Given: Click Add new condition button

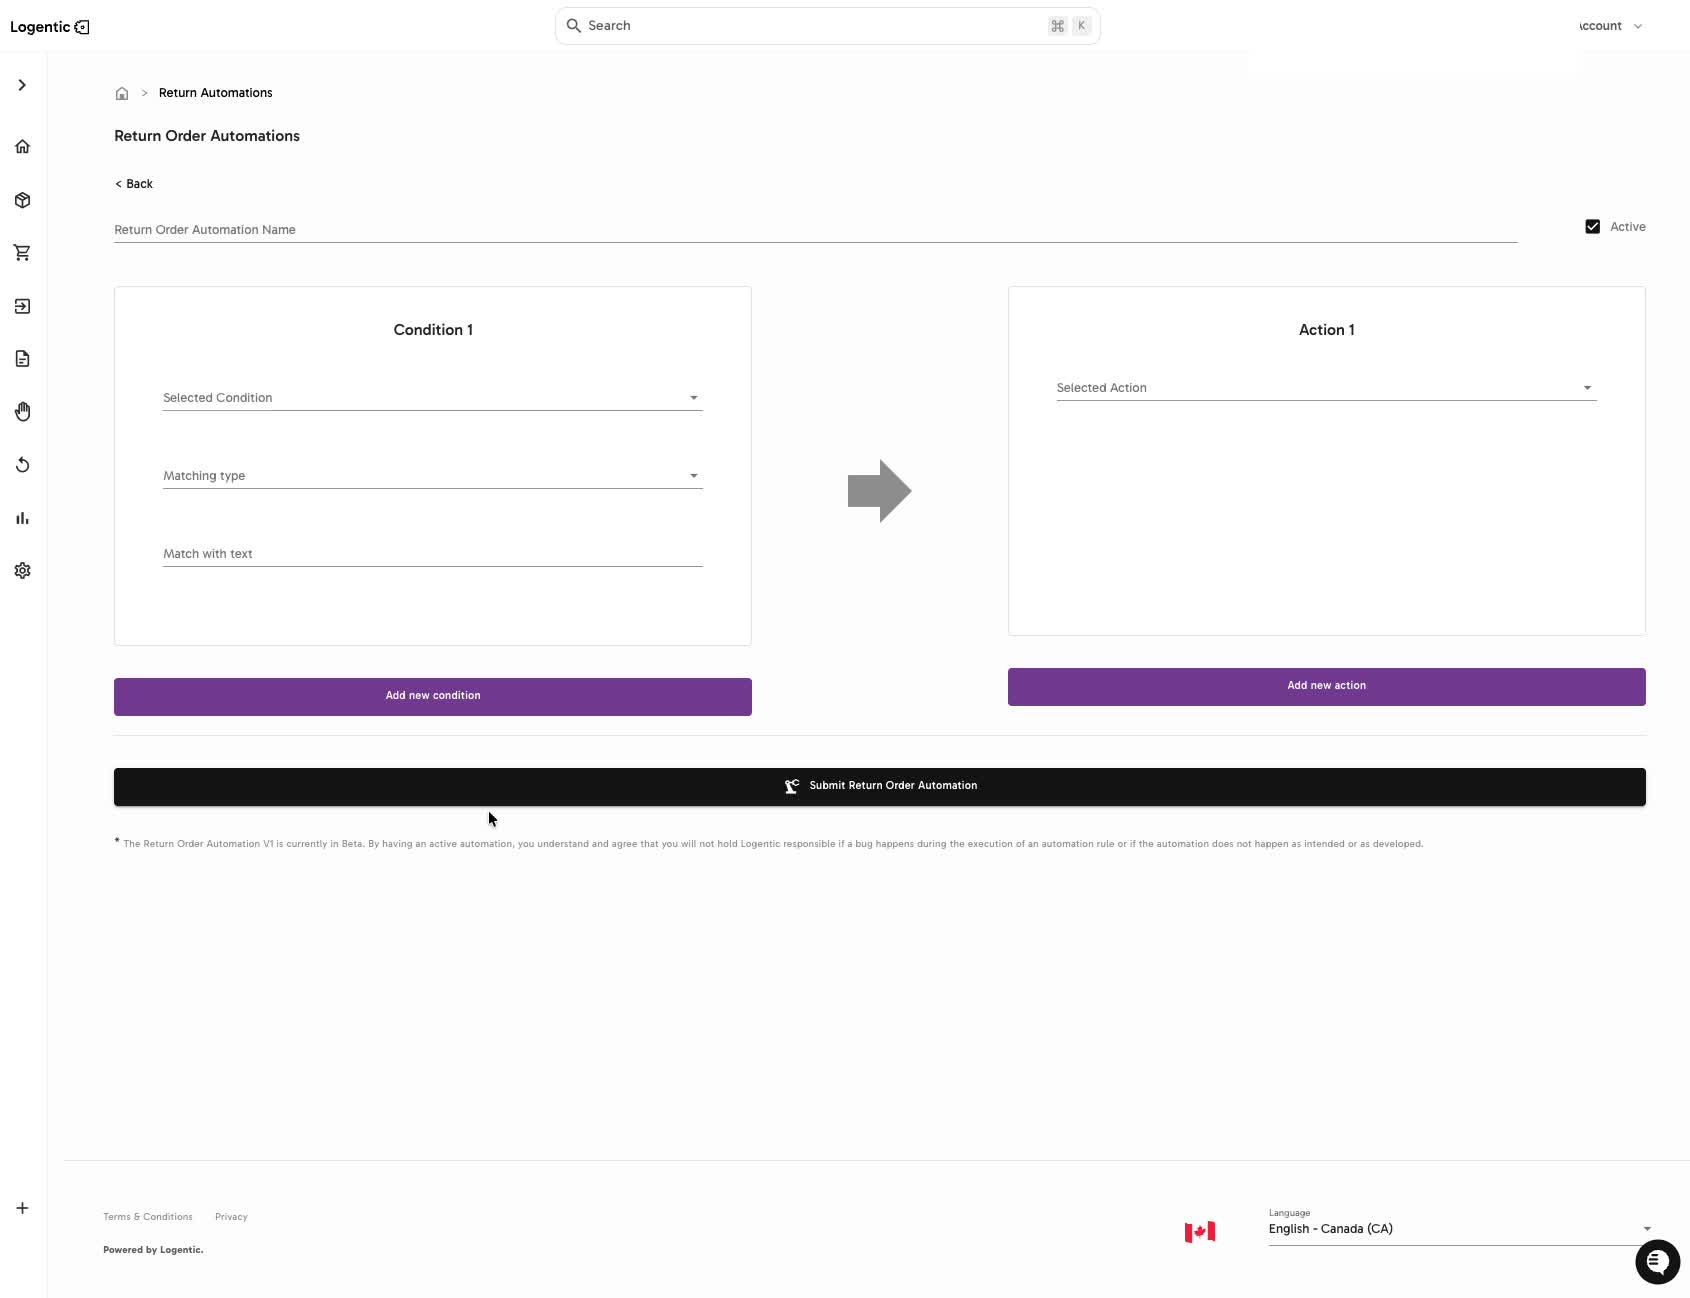Looking at the screenshot, I should [x=433, y=697].
